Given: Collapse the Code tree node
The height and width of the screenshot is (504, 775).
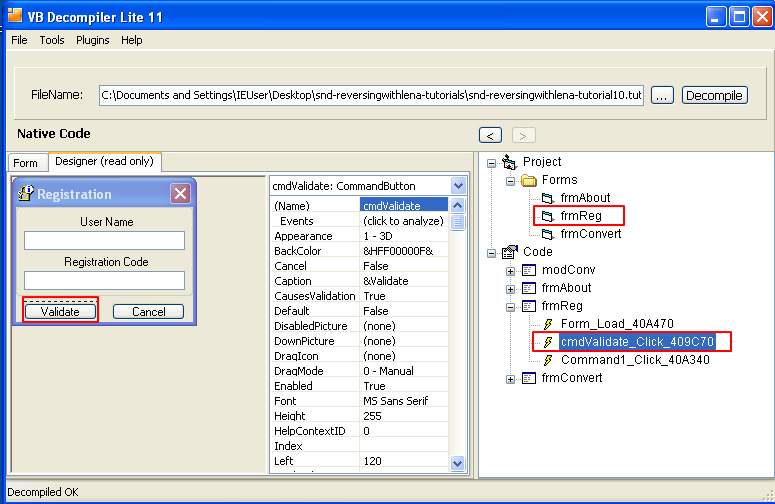Looking at the screenshot, I should pos(491,253).
